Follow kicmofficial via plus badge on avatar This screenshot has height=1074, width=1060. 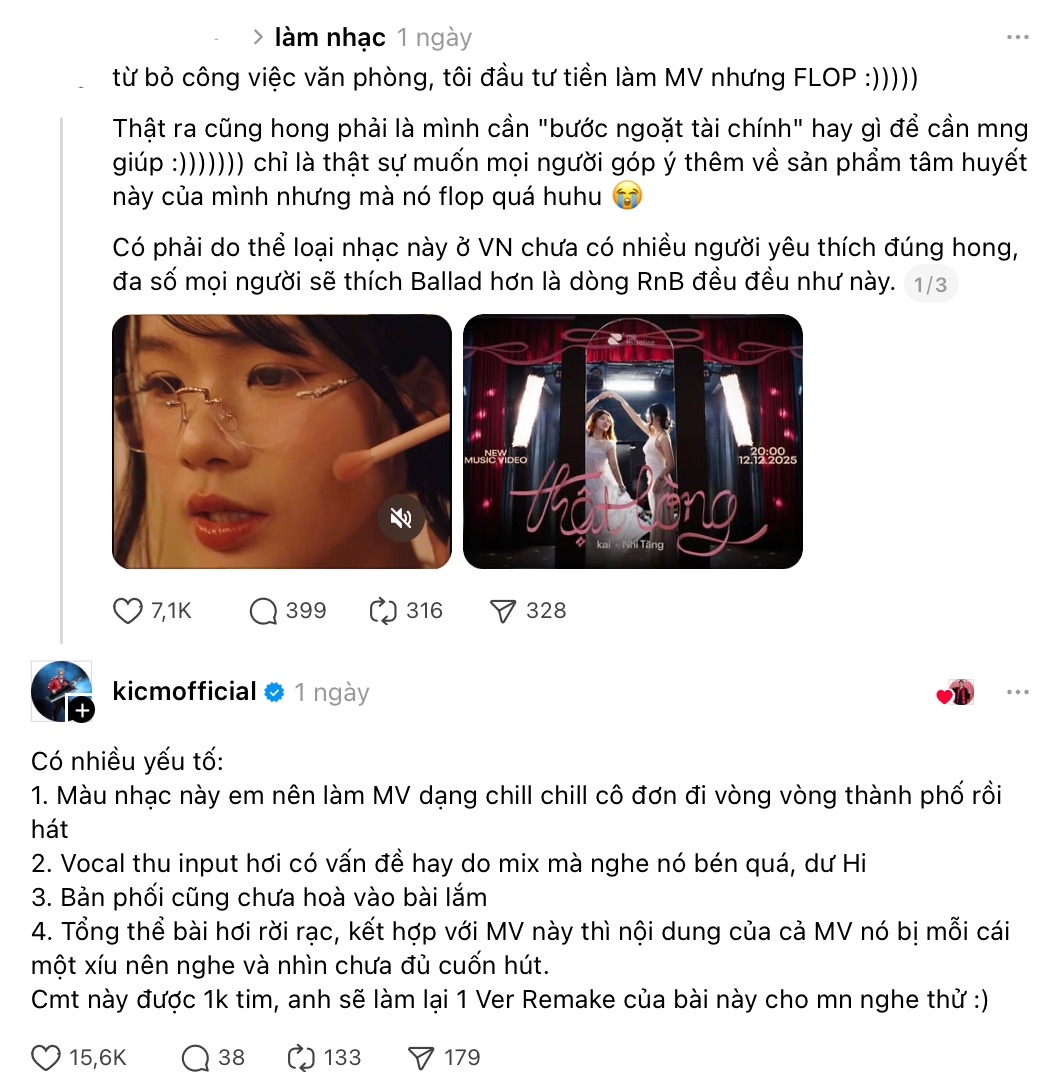pyautogui.click(x=81, y=710)
